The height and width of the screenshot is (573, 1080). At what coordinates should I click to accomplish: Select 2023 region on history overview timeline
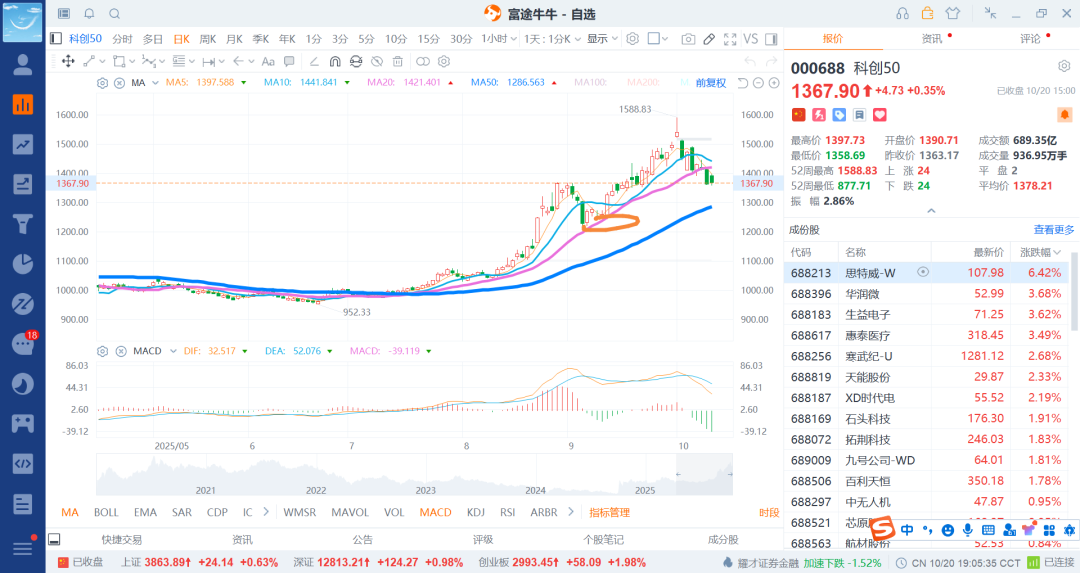[x=426, y=490]
